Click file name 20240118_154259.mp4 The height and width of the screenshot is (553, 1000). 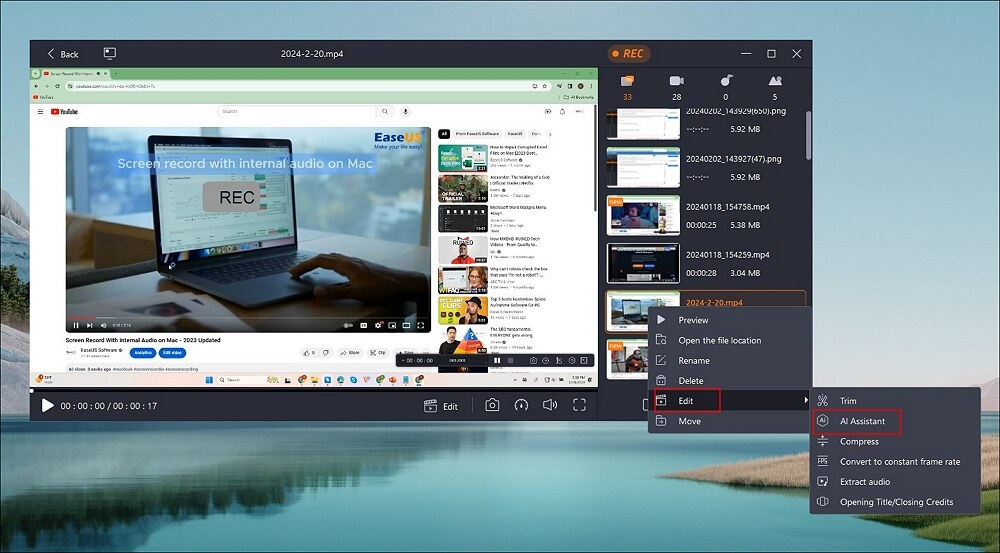728,254
